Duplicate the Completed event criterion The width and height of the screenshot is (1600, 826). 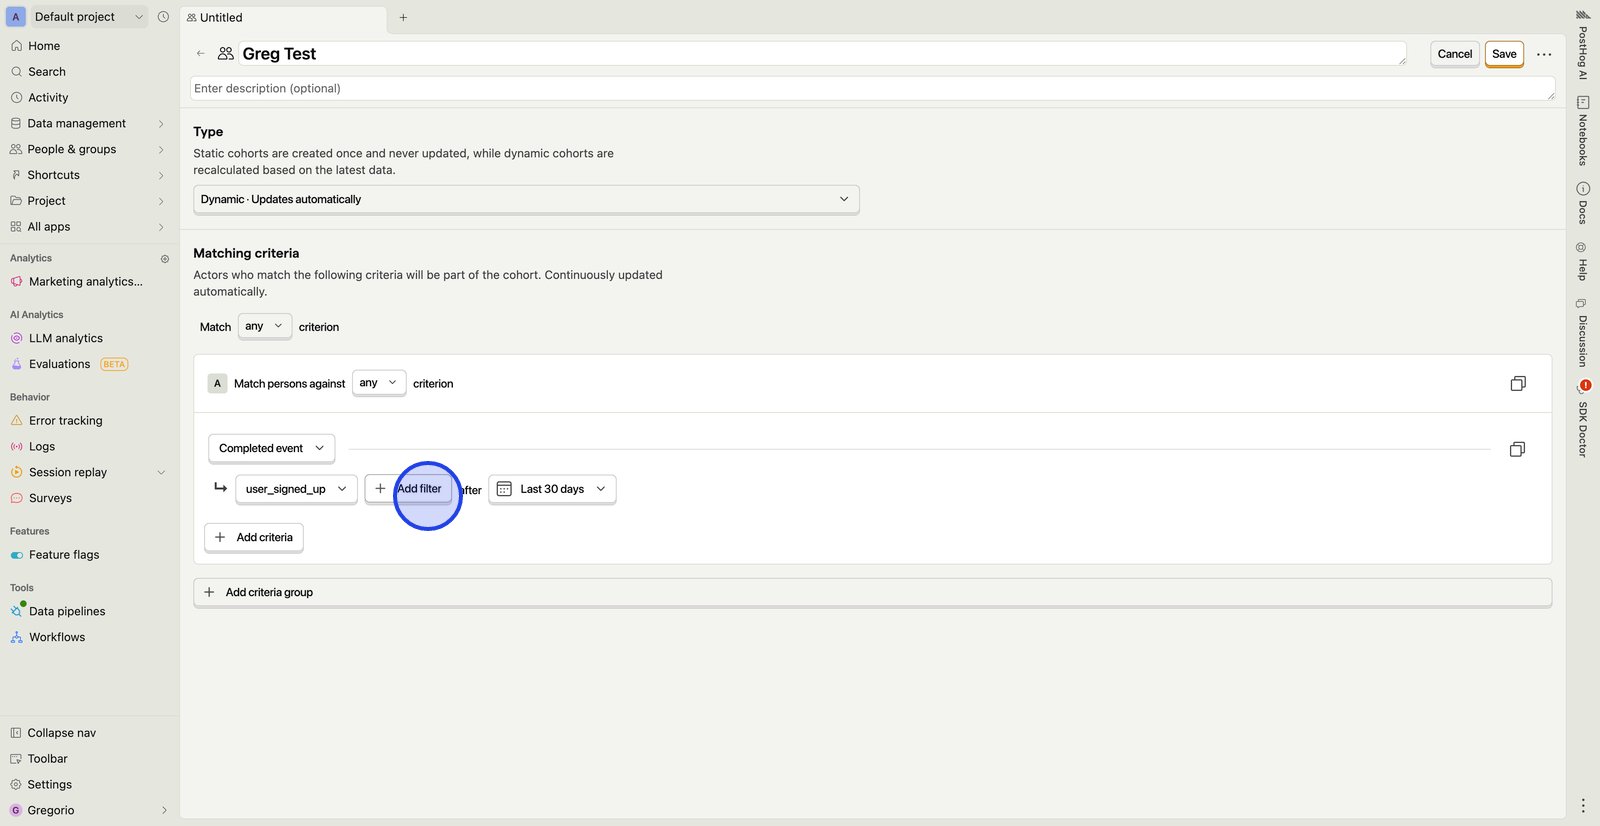(x=1516, y=450)
